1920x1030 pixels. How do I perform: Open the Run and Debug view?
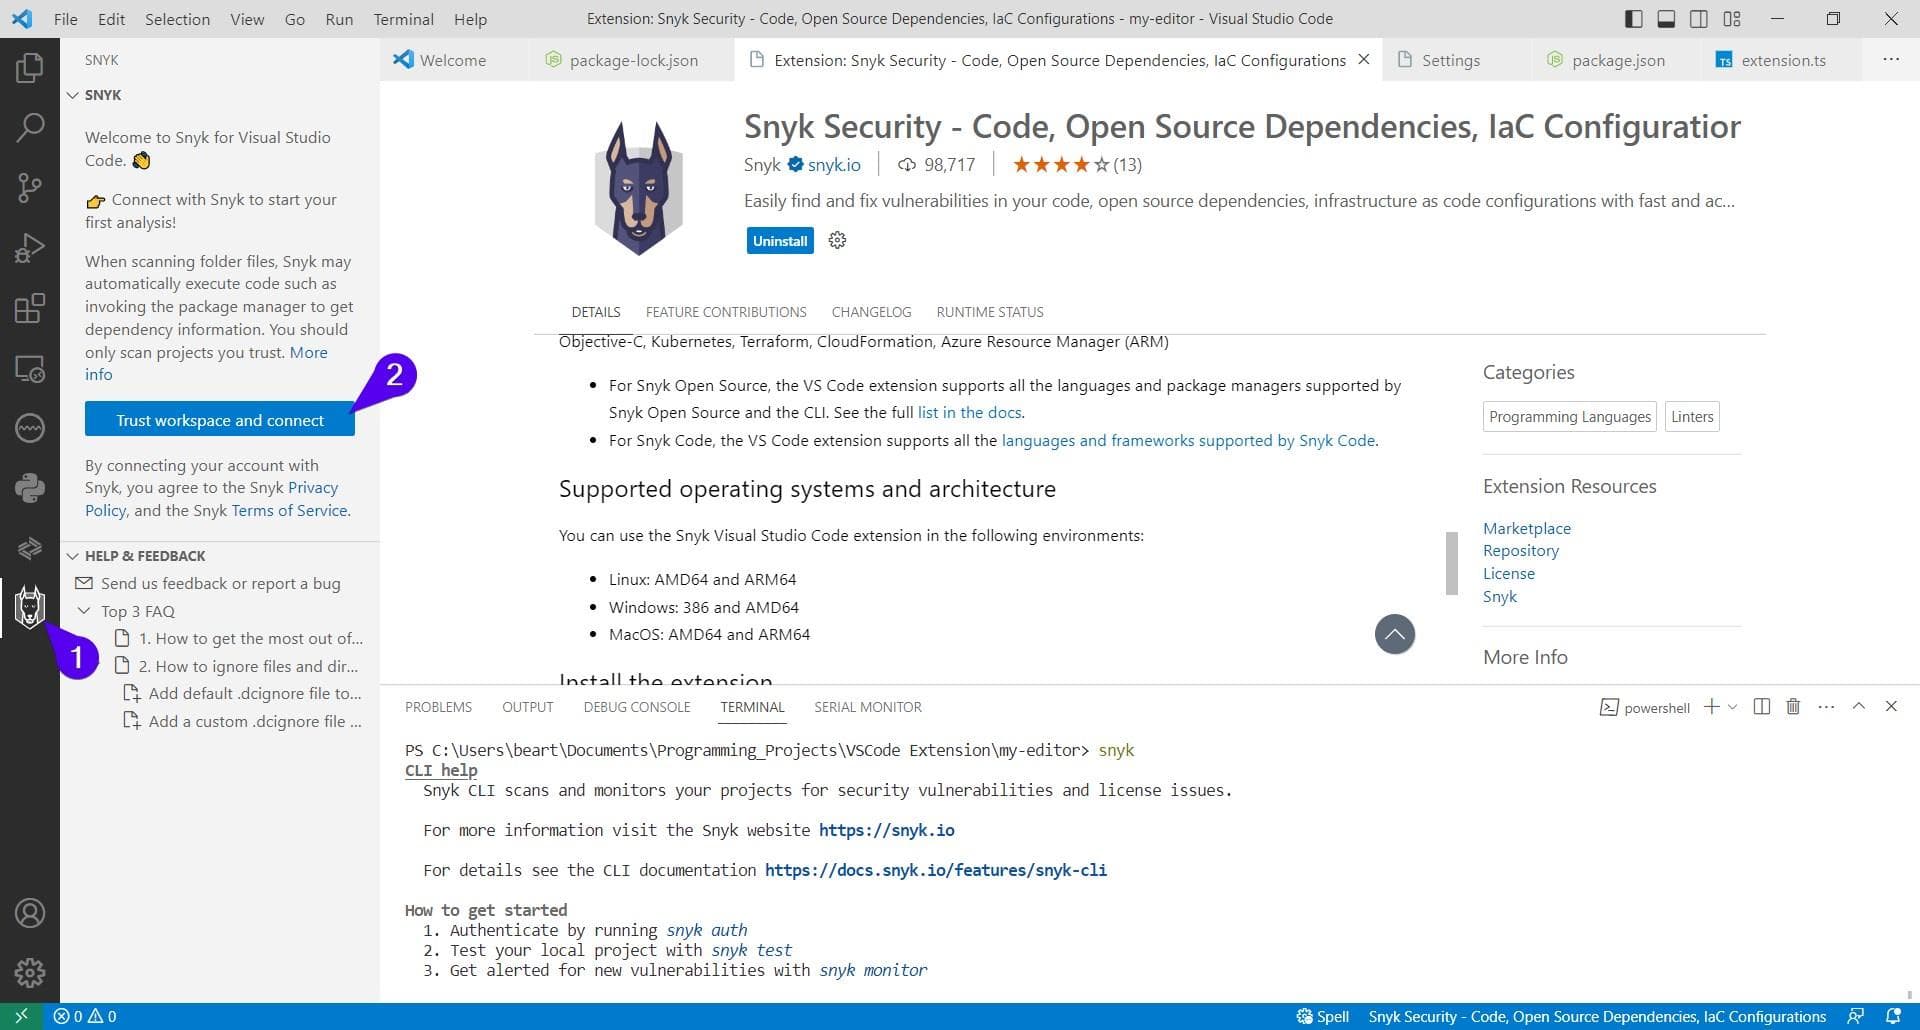[30, 247]
